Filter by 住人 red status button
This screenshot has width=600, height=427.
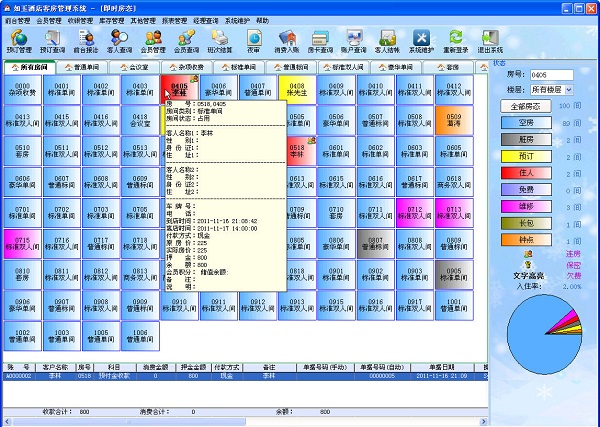tap(526, 173)
